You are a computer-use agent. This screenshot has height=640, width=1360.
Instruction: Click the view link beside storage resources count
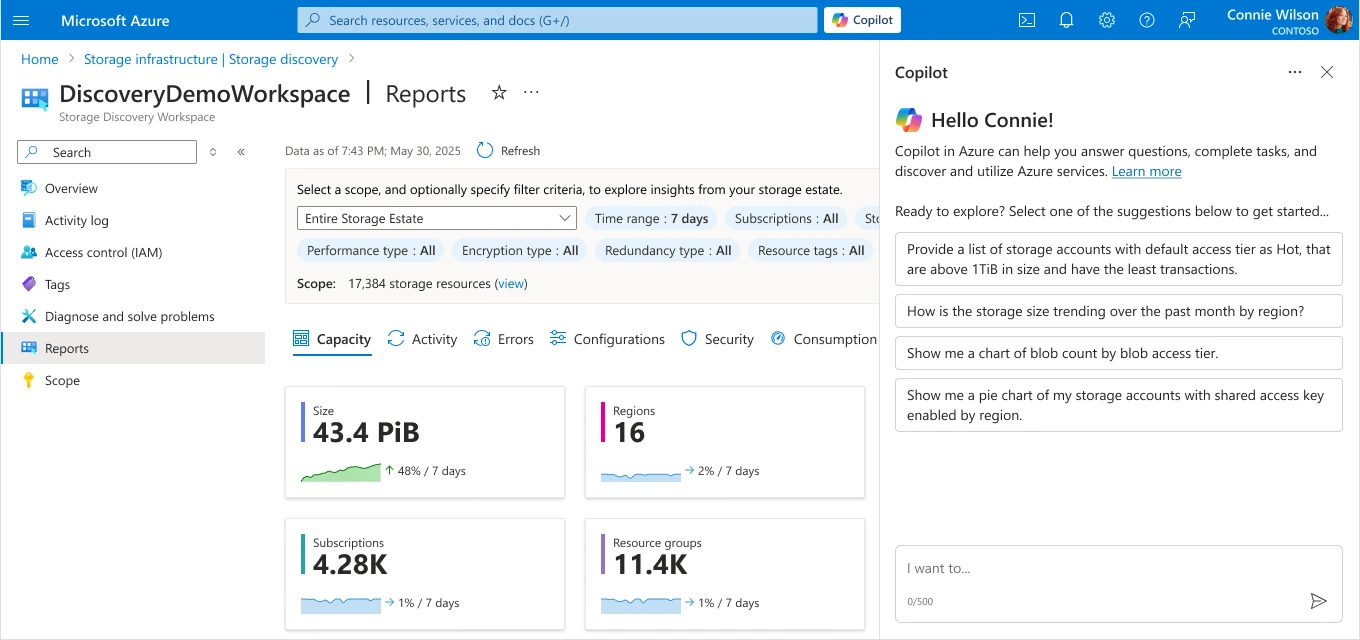pos(510,283)
